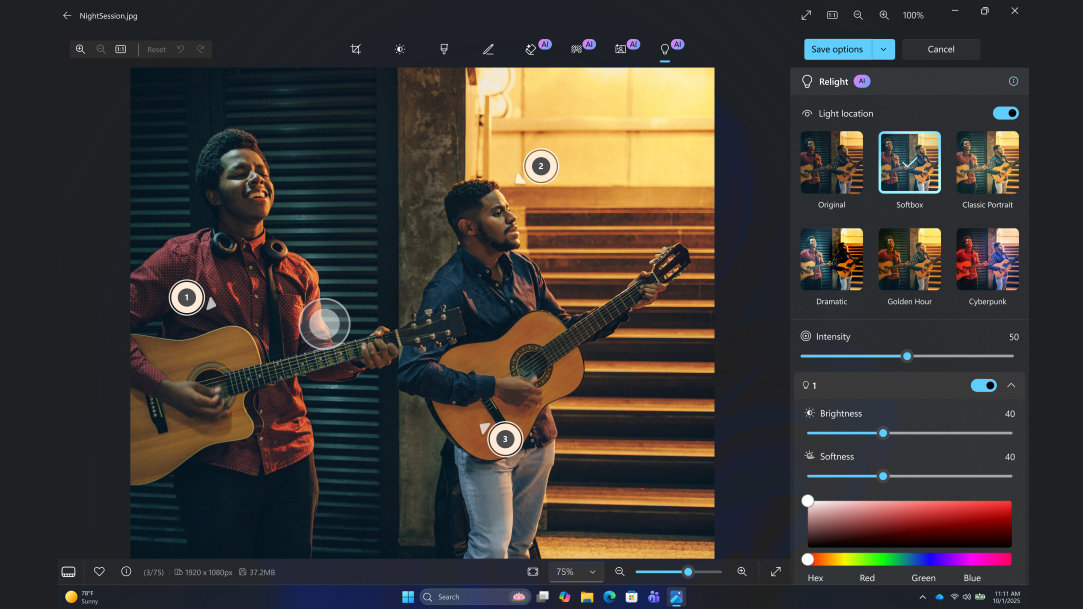Select the Filter tool
Screen dimensions: 1083x609
[443, 48]
